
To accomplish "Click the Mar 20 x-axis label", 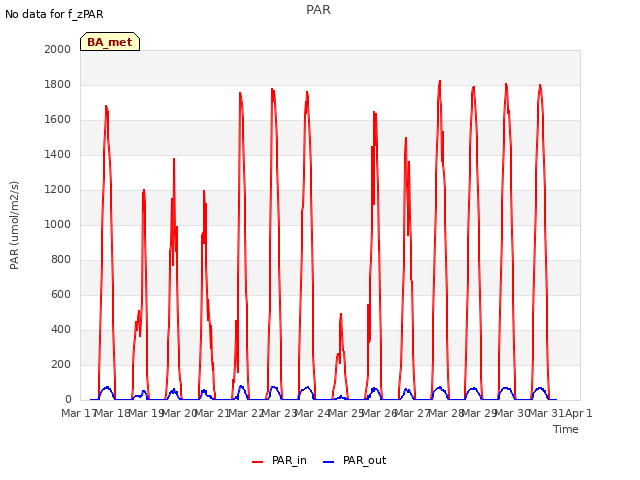I will pos(179,413).
